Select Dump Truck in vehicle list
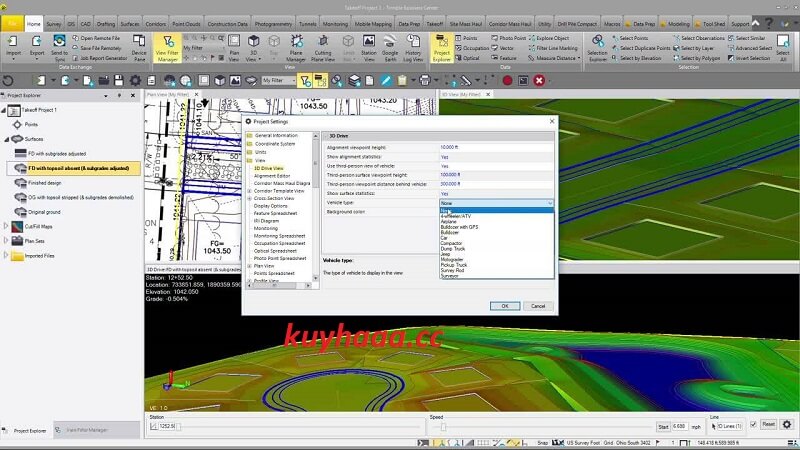 (453, 248)
